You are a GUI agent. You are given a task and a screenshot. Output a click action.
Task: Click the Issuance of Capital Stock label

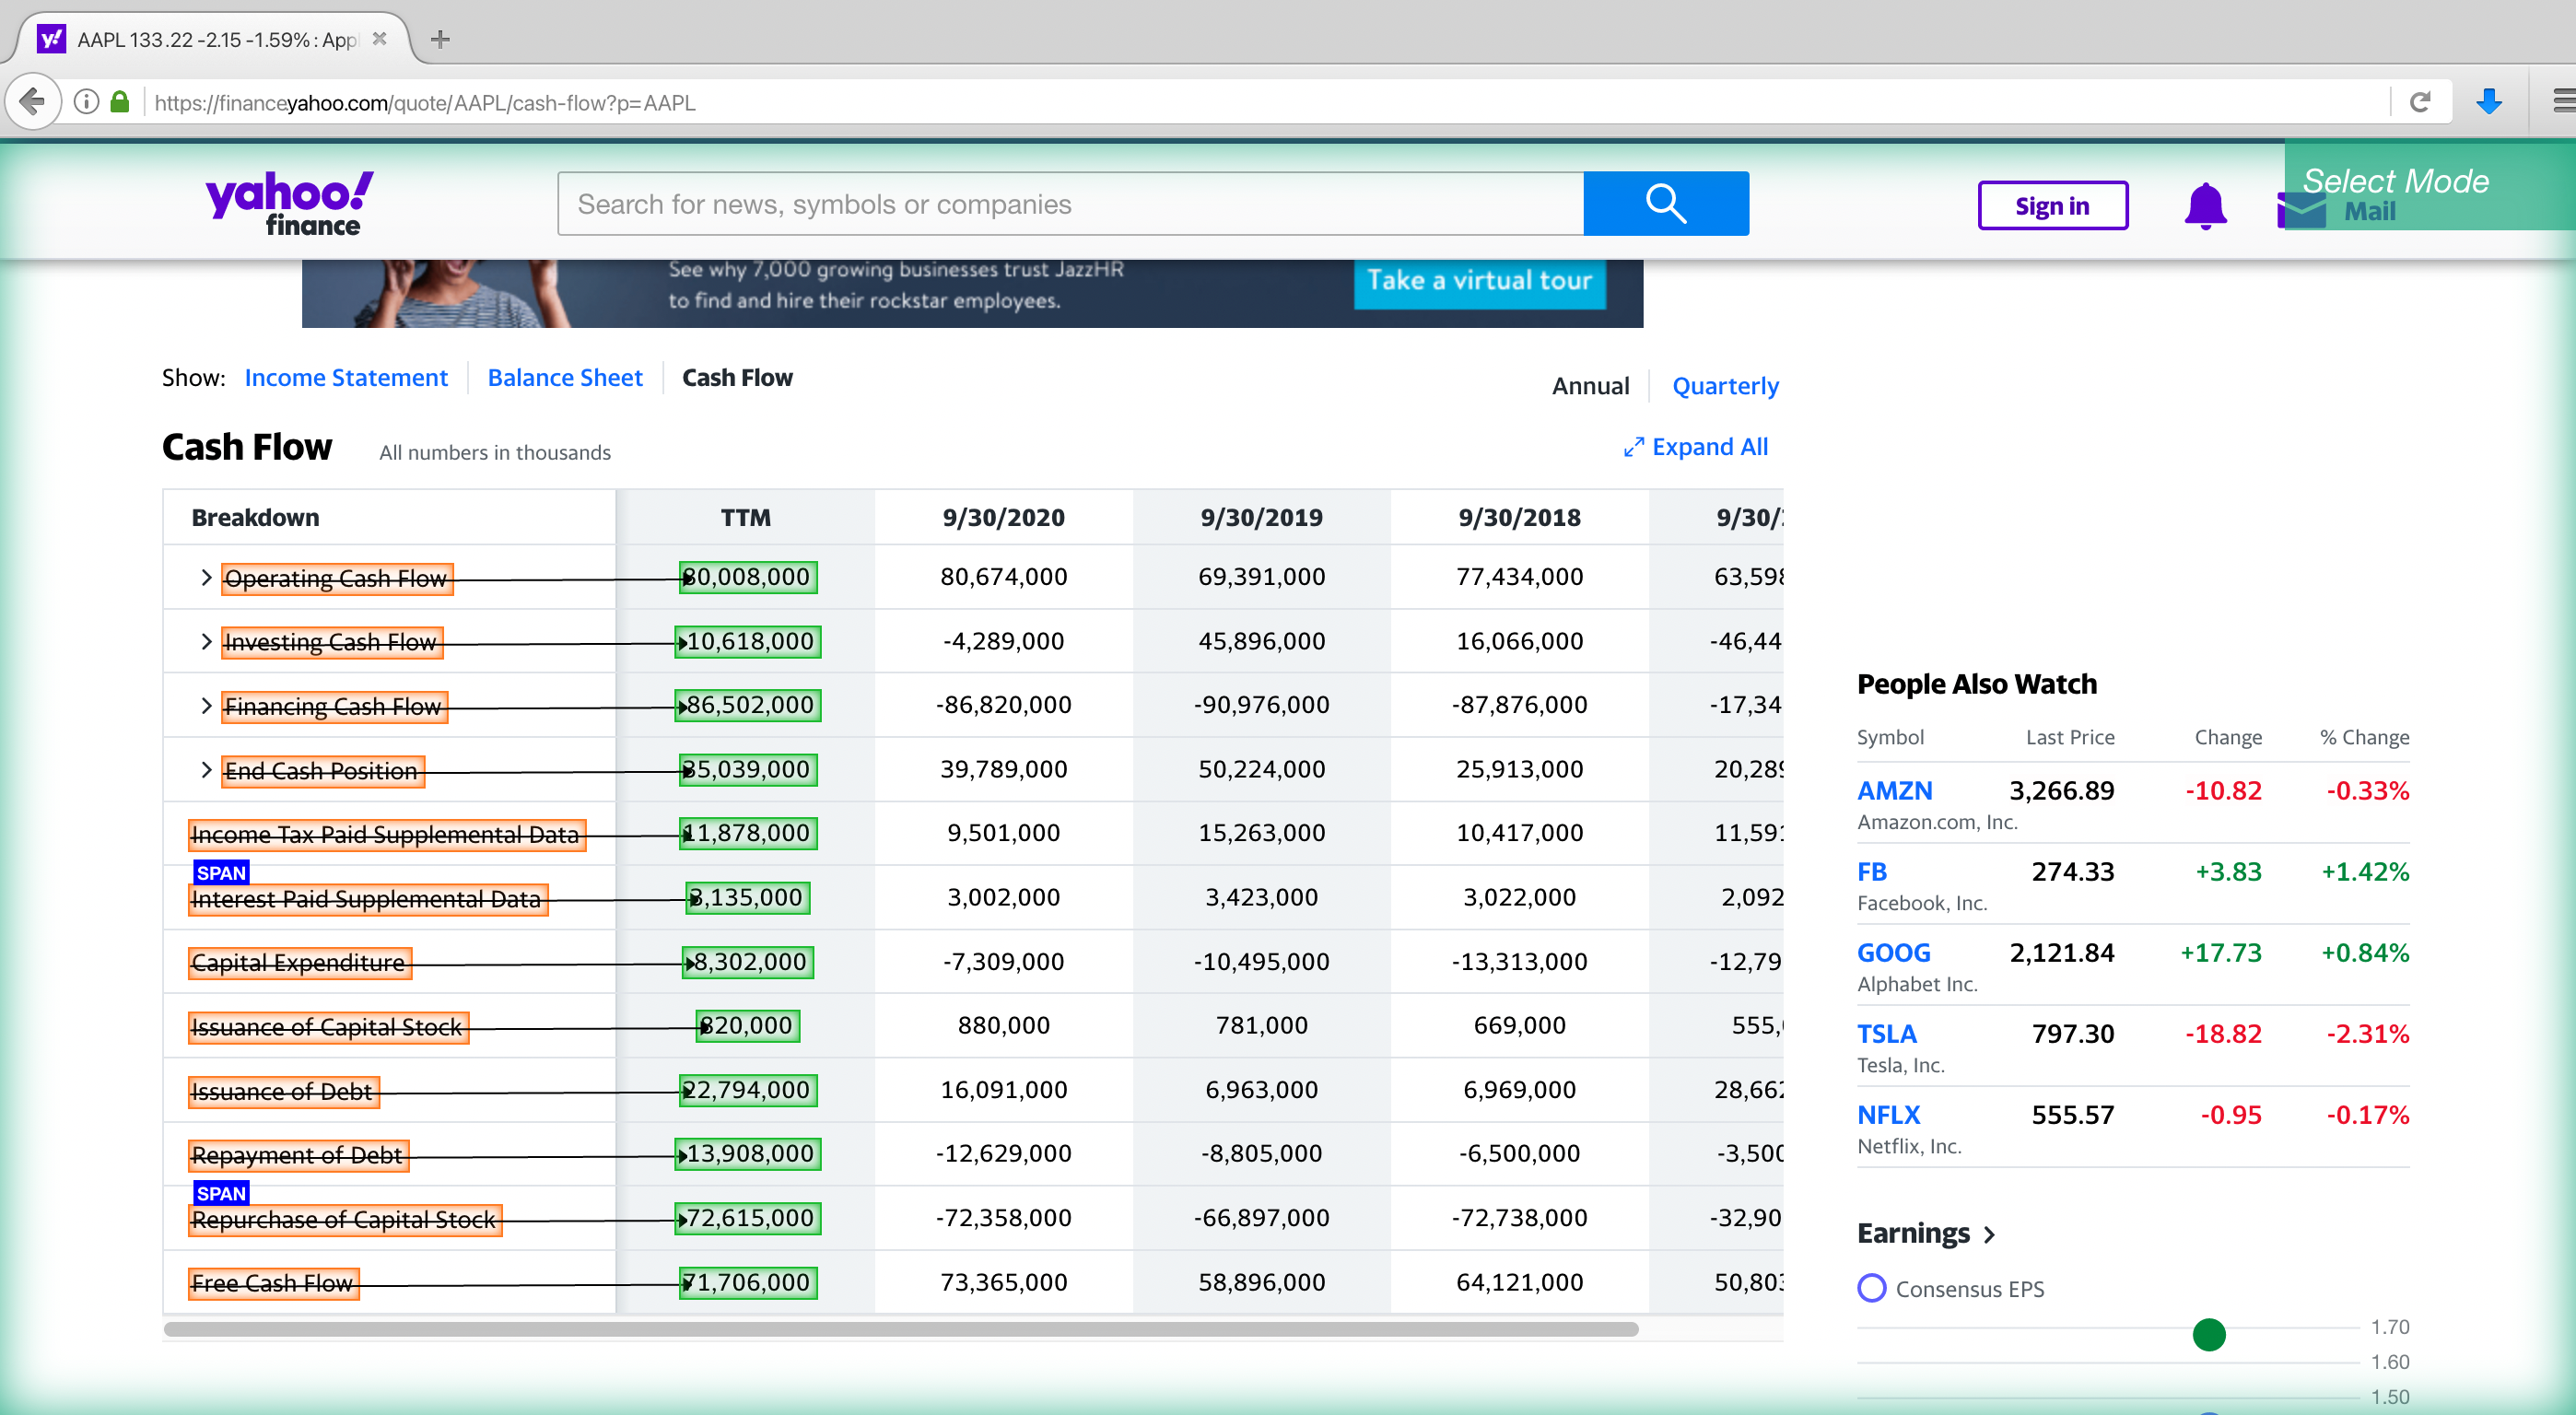click(x=327, y=1027)
